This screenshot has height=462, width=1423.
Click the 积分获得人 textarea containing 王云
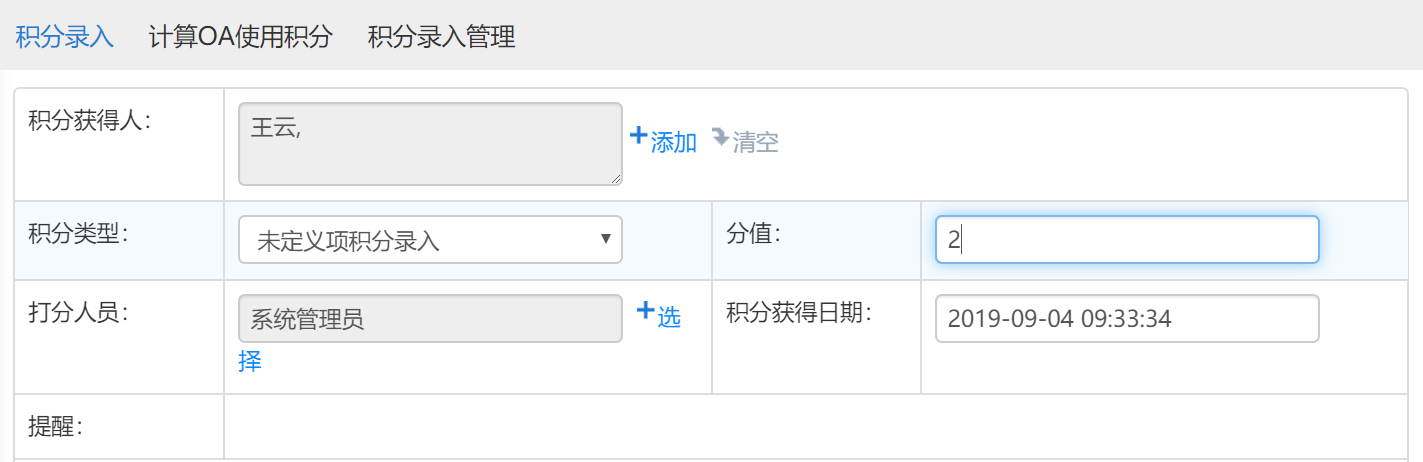(x=430, y=143)
